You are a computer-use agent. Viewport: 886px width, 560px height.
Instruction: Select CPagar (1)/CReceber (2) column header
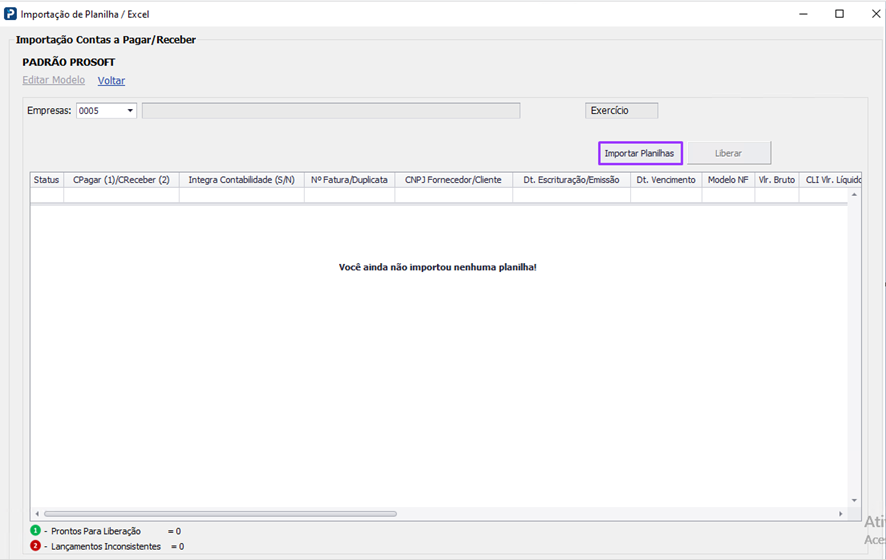121,180
